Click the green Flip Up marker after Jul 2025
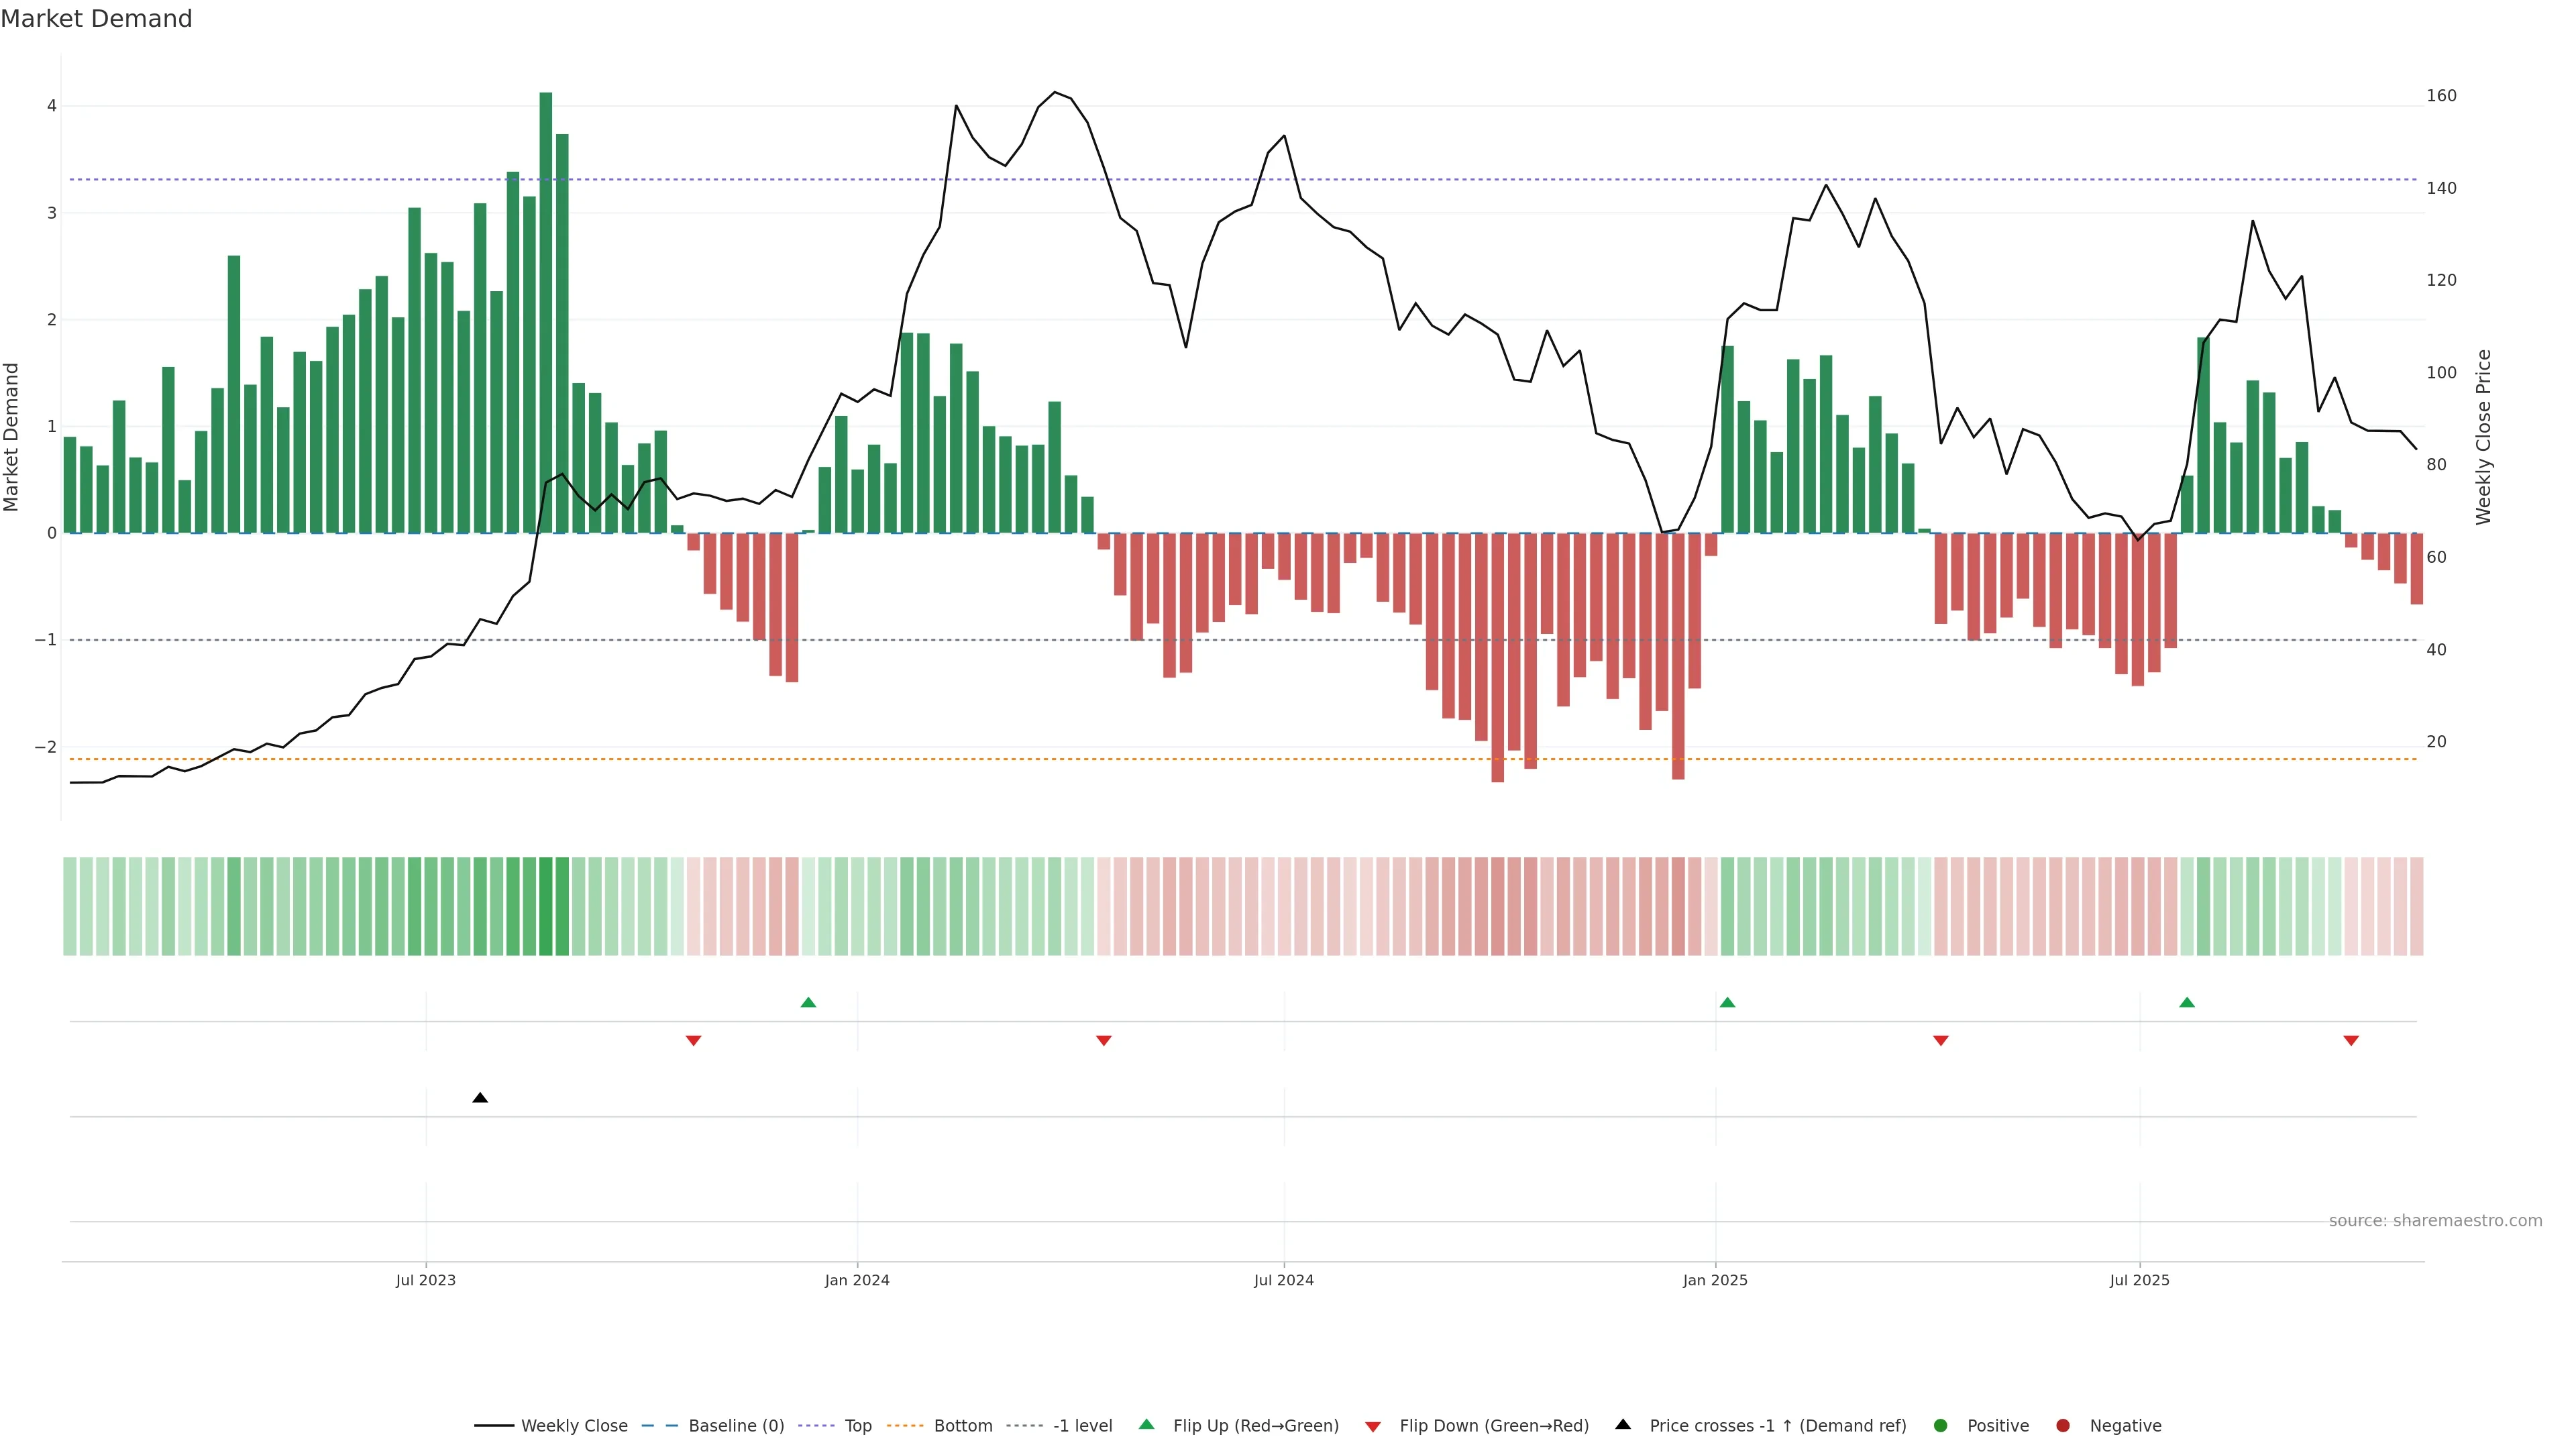 (2187, 1002)
